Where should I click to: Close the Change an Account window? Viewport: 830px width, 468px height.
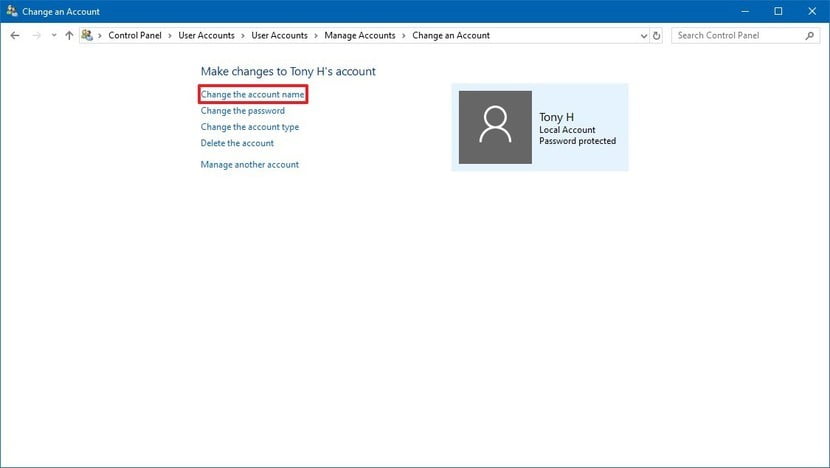812,11
